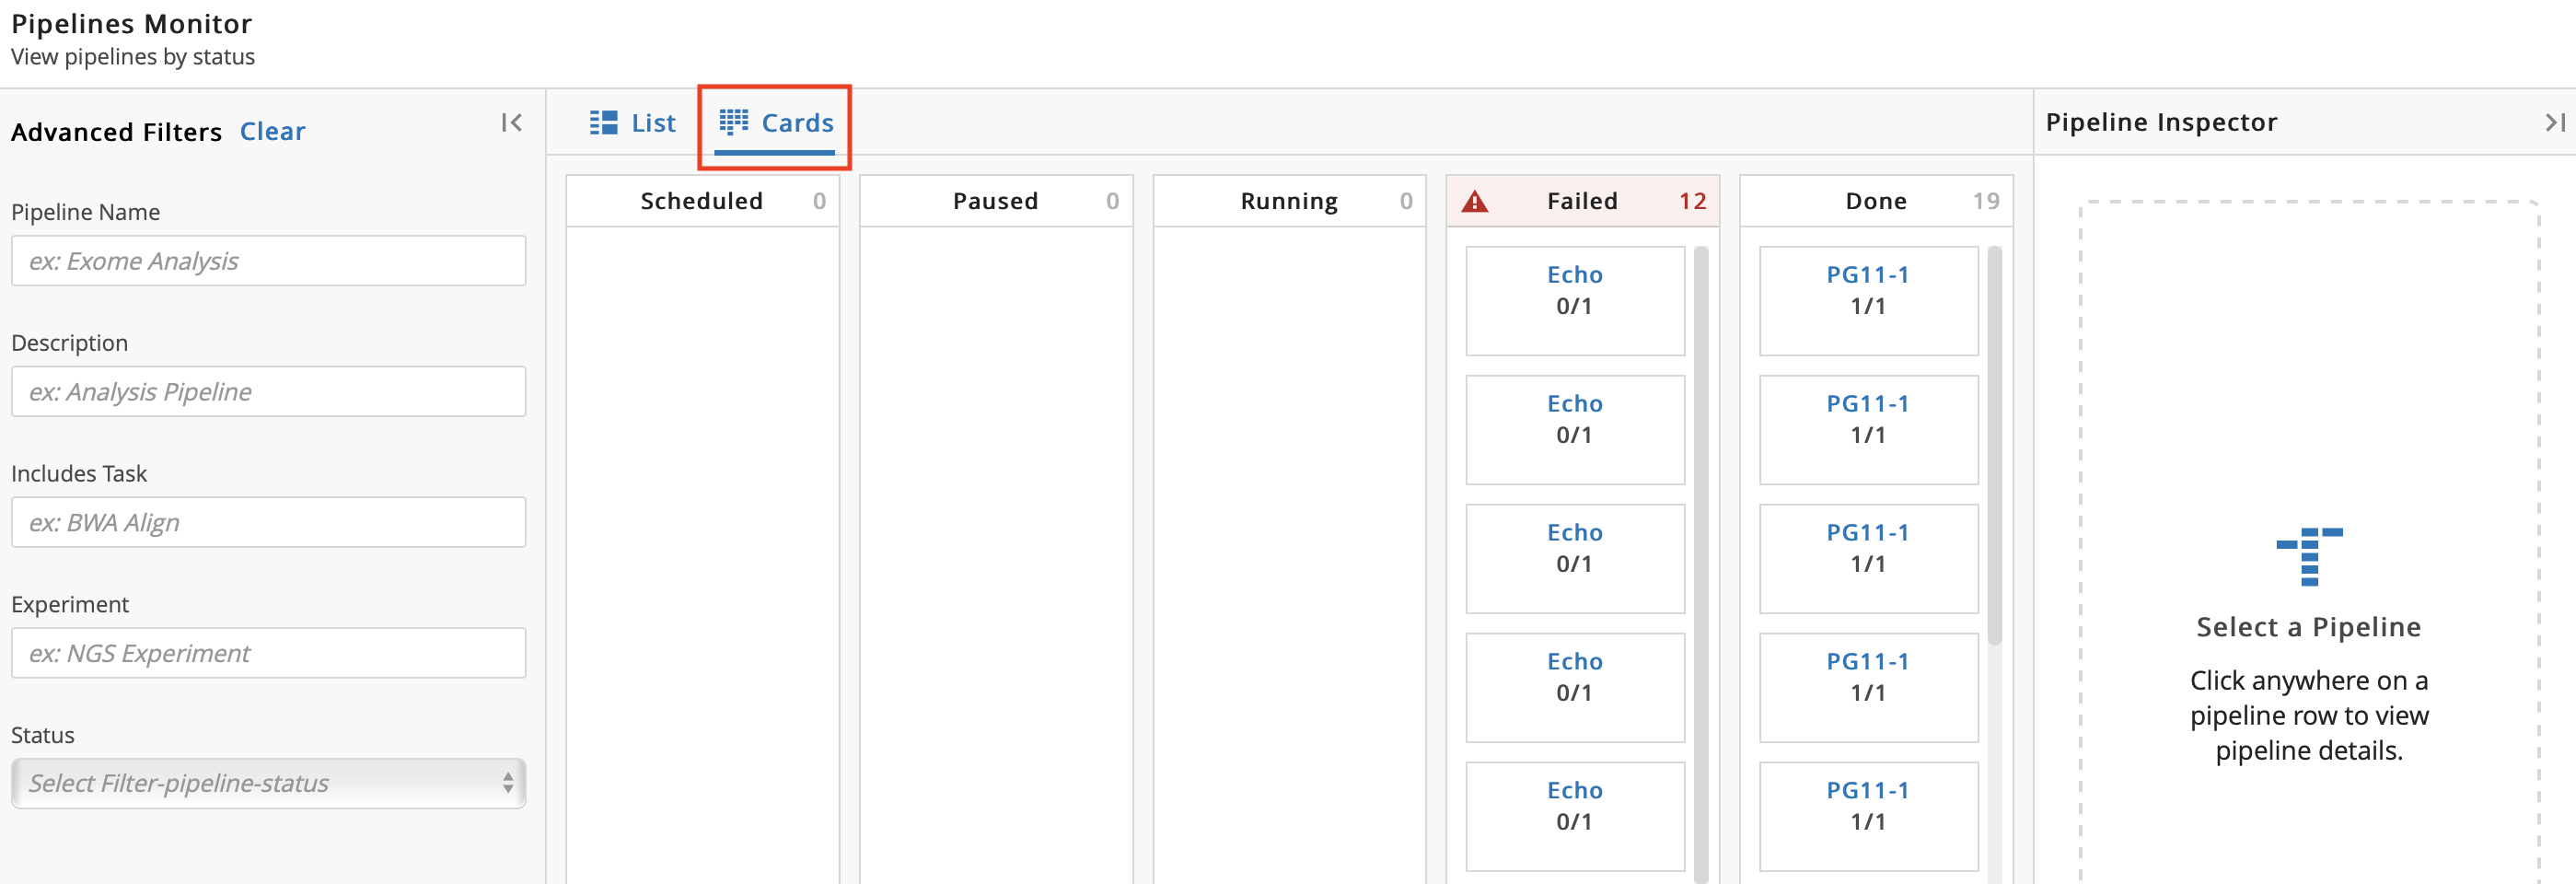Click the Pipeline Inspector heading
Viewport: 2576px width, 884px height.
coord(2161,122)
